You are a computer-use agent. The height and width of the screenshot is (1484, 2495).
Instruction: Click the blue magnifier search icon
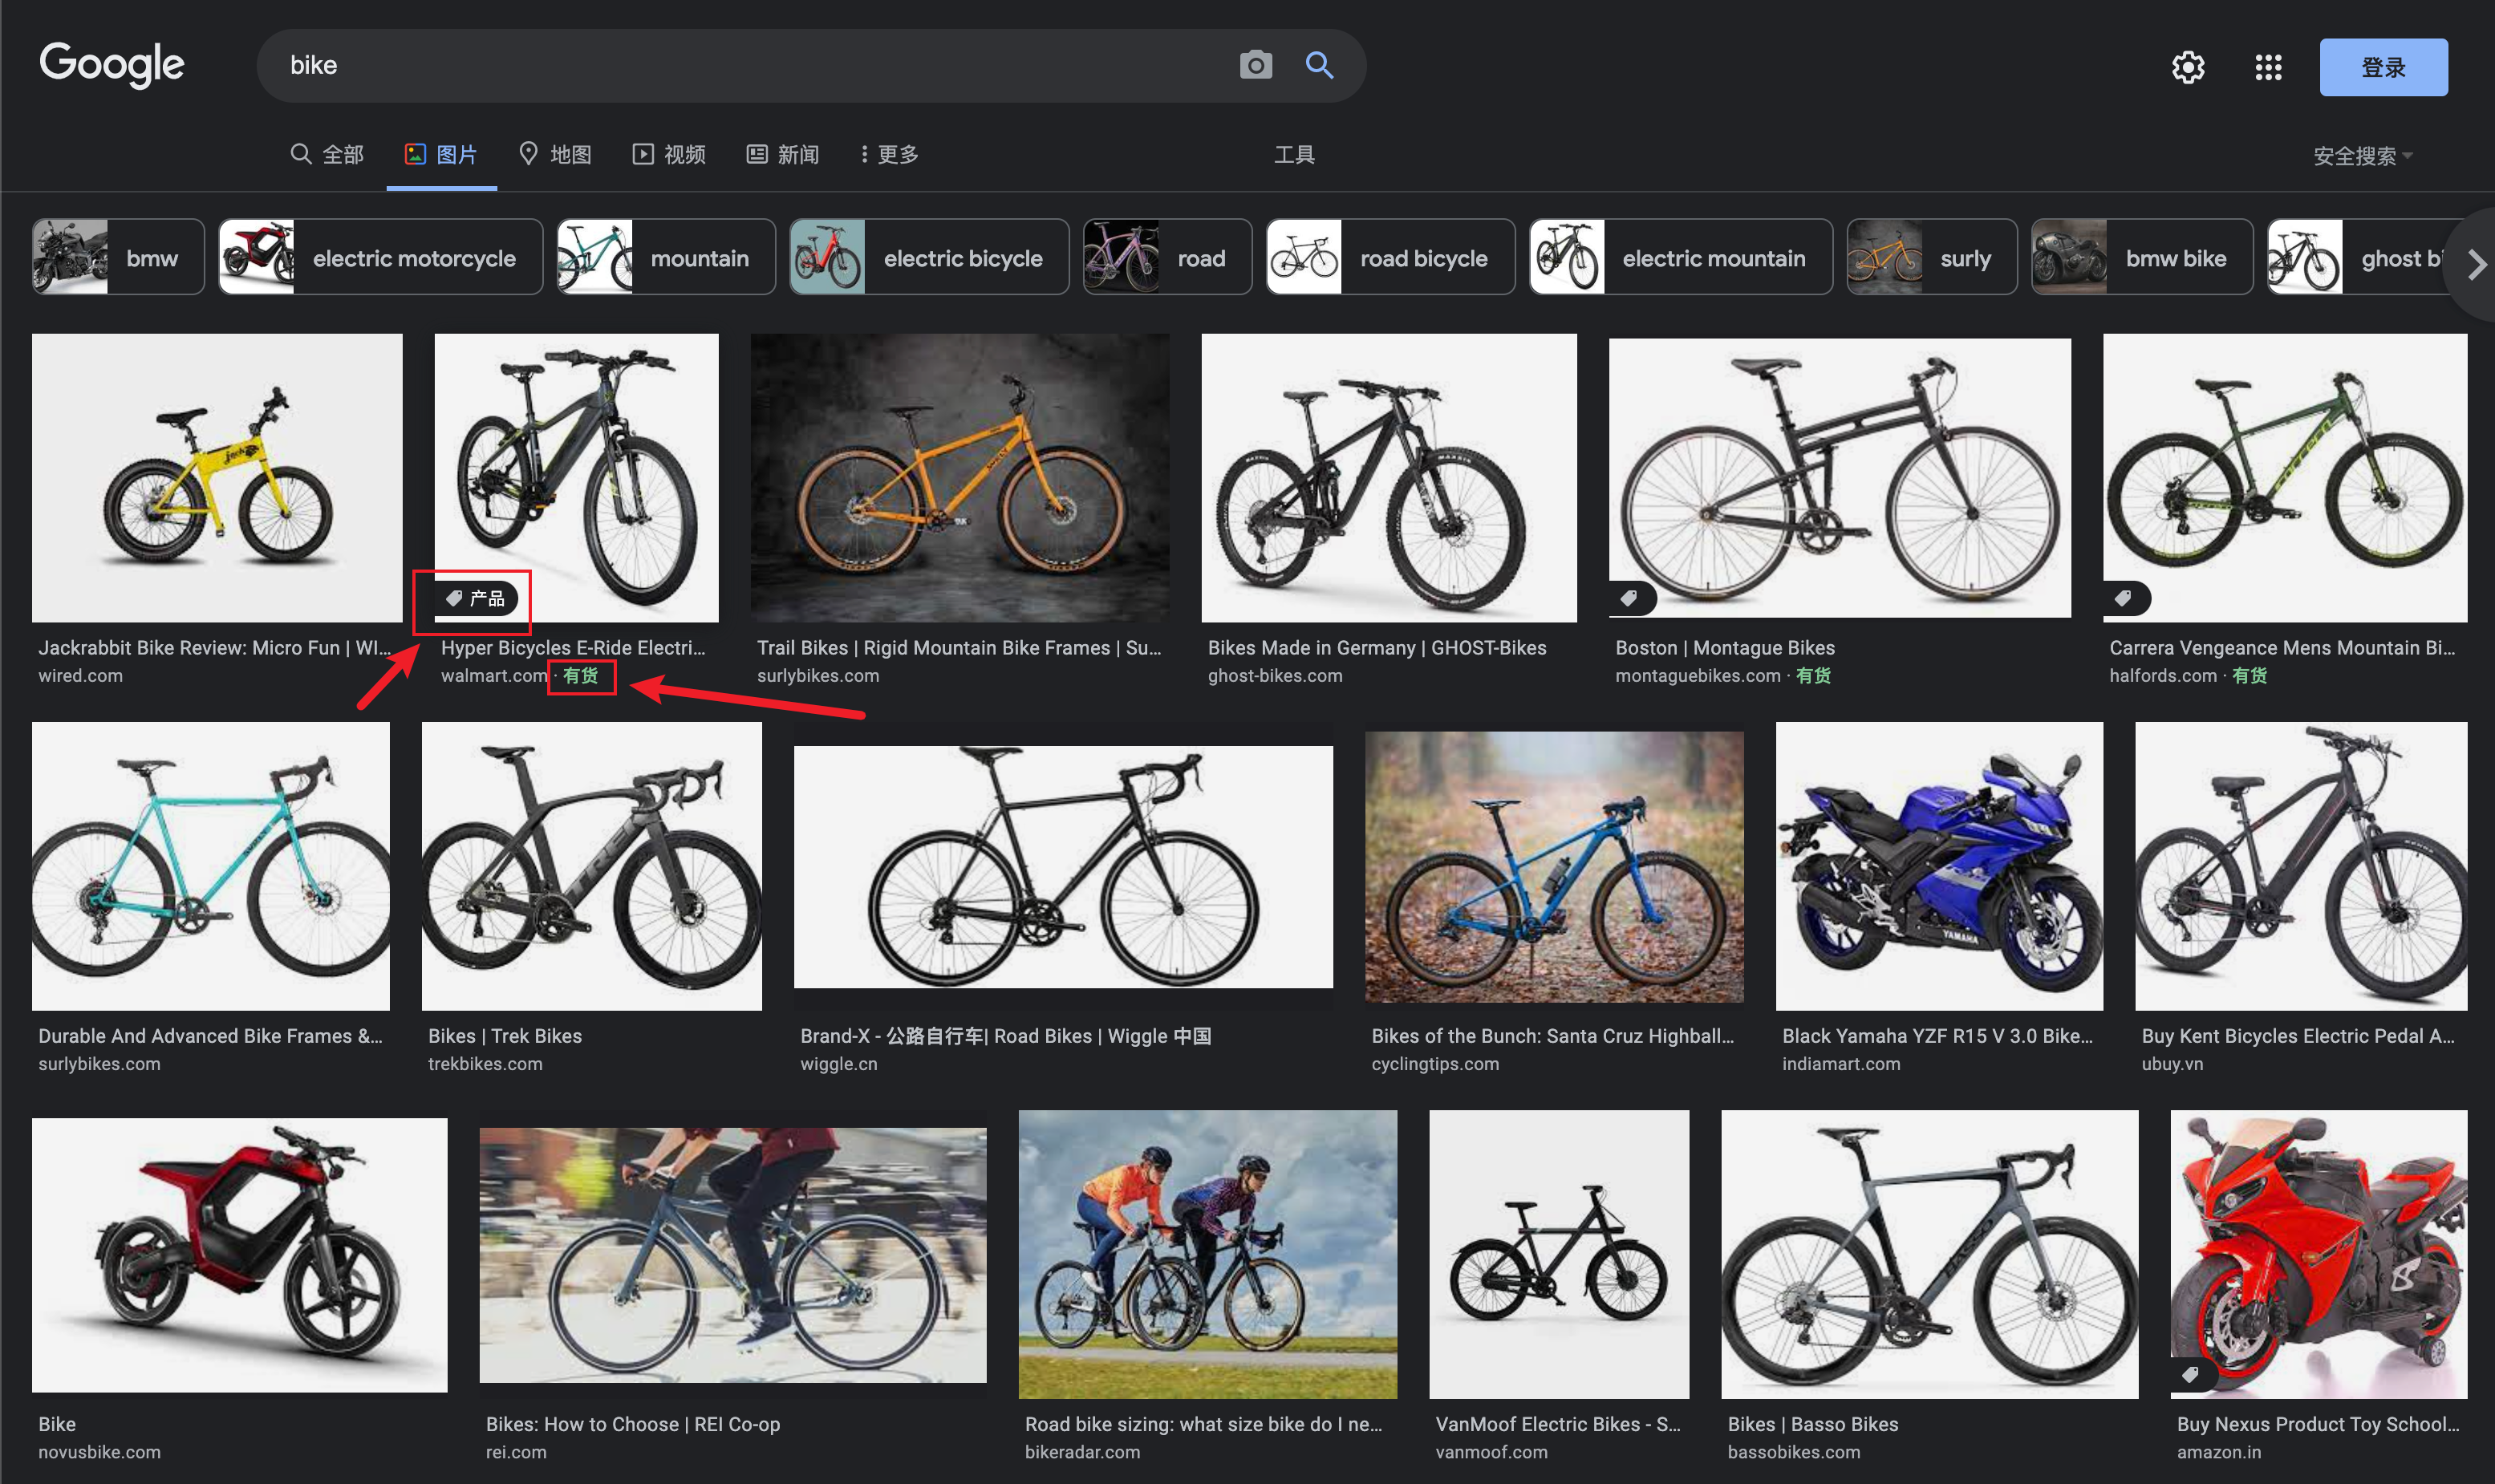[1319, 66]
